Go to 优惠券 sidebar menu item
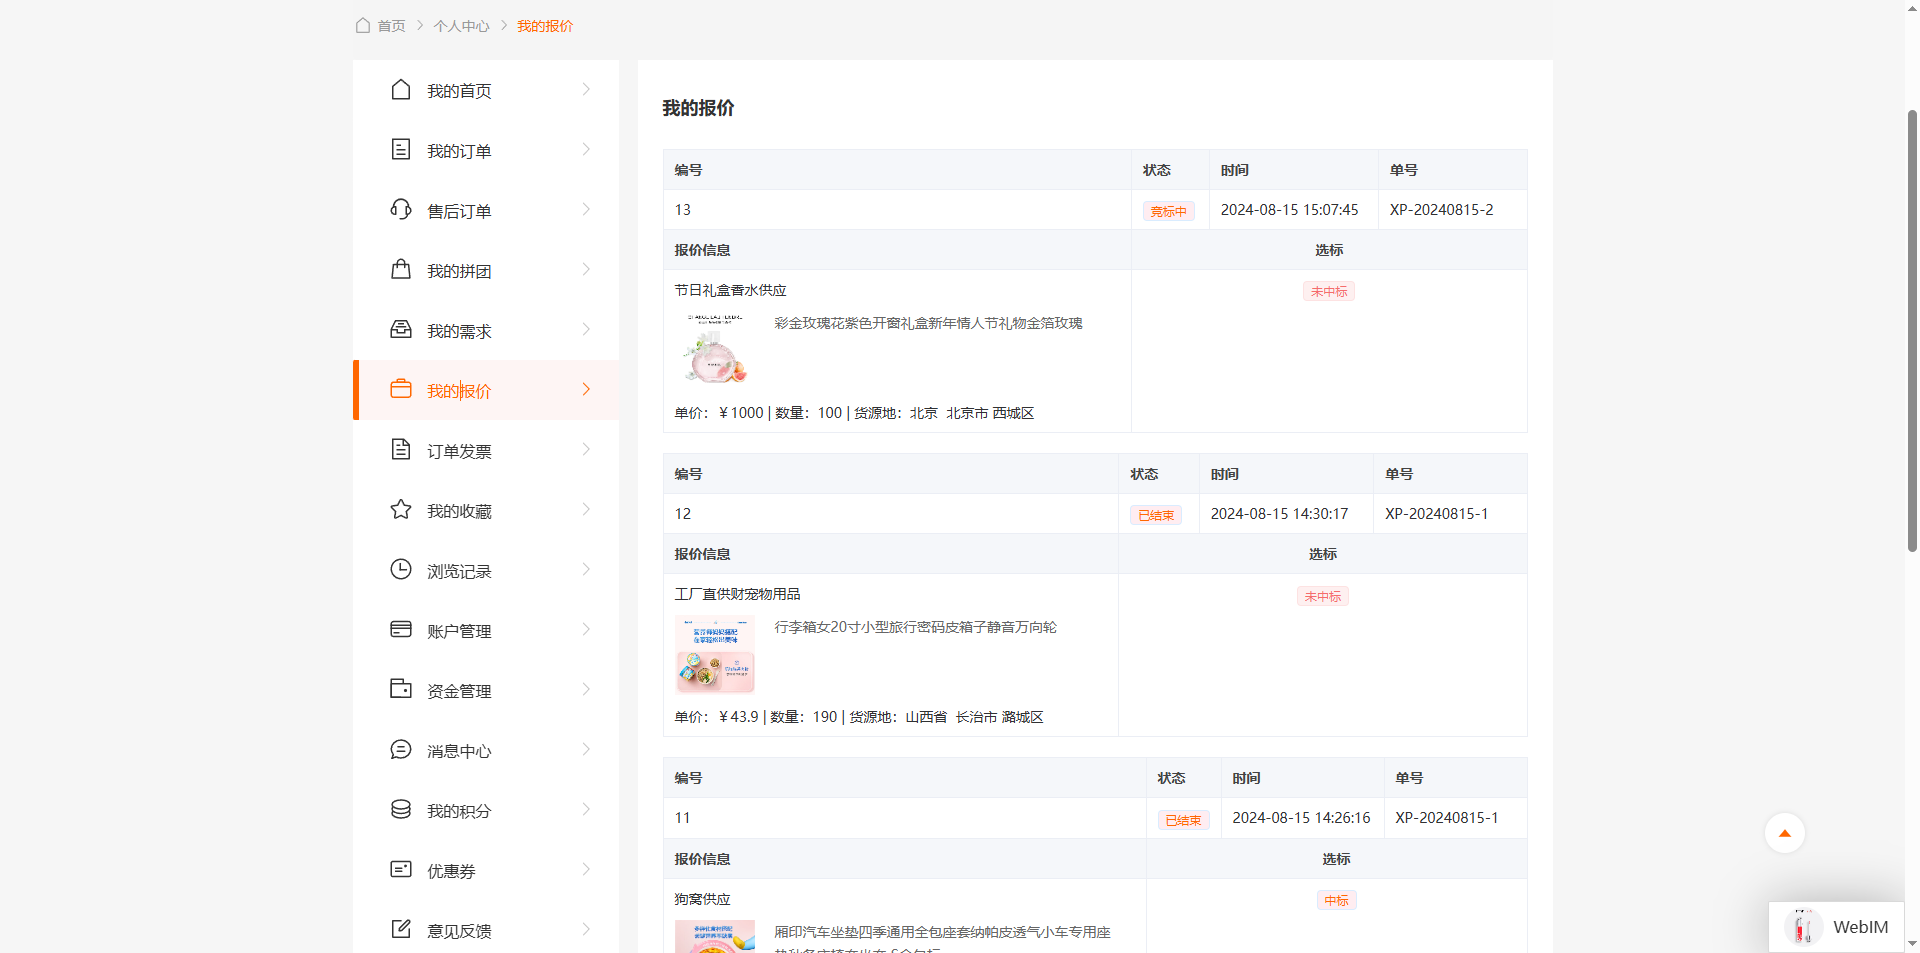Viewport: 1920px width, 953px height. click(451, 871)
